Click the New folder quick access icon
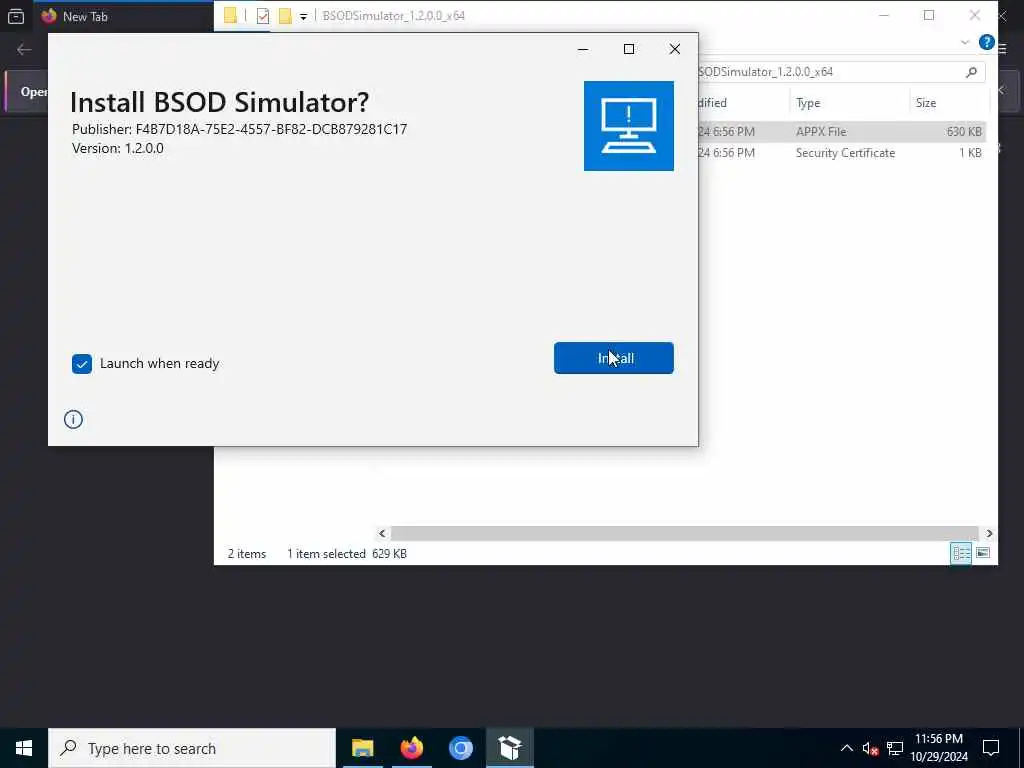The image size is (1024, 768). point(285,16)
